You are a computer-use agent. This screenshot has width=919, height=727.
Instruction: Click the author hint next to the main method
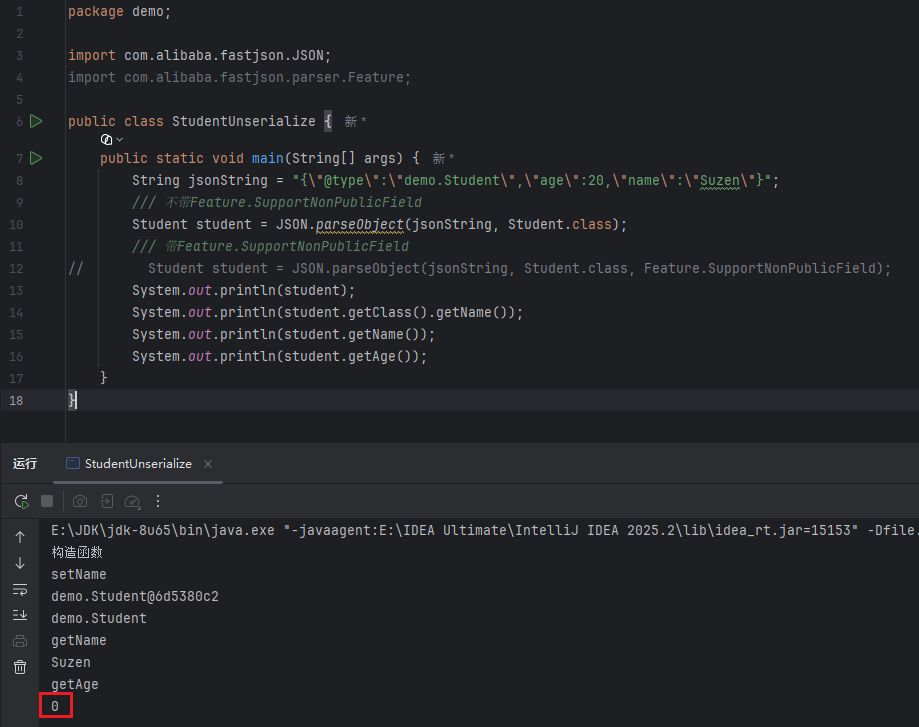(x=443, y=158)
